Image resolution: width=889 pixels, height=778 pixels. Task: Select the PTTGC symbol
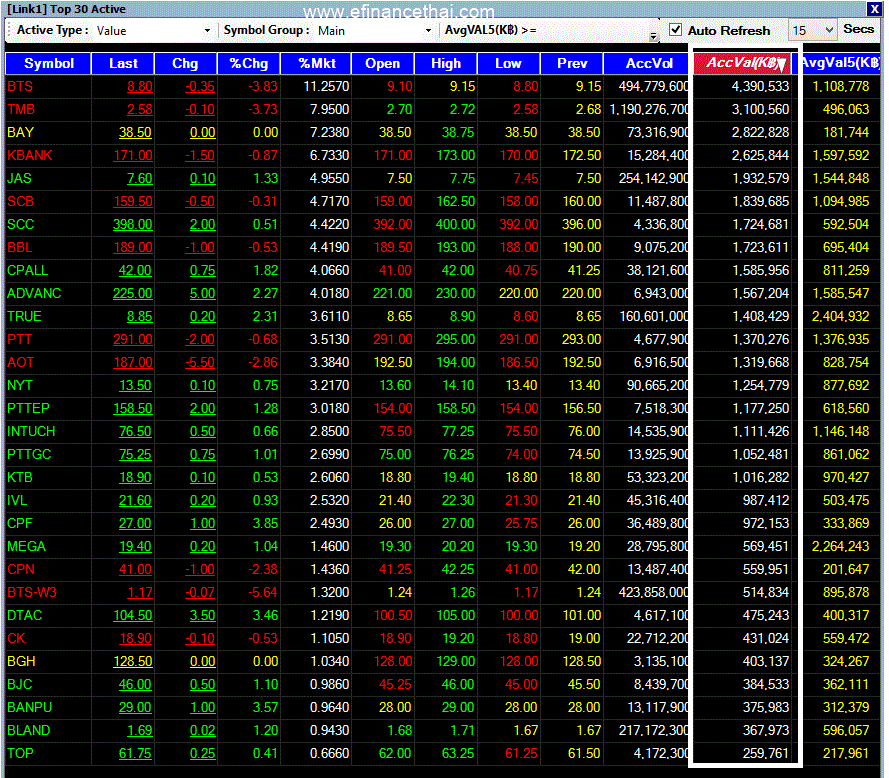[29, 454]
